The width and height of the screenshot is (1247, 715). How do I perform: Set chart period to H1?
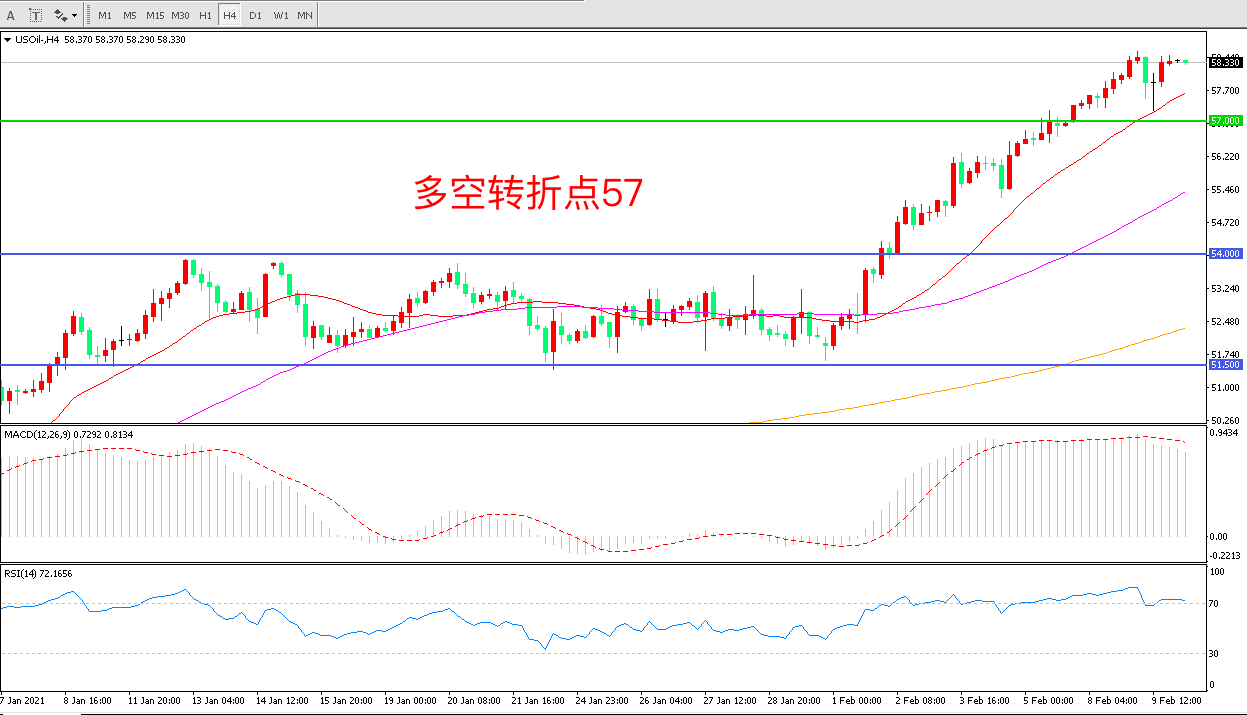(x=205, y=15)
